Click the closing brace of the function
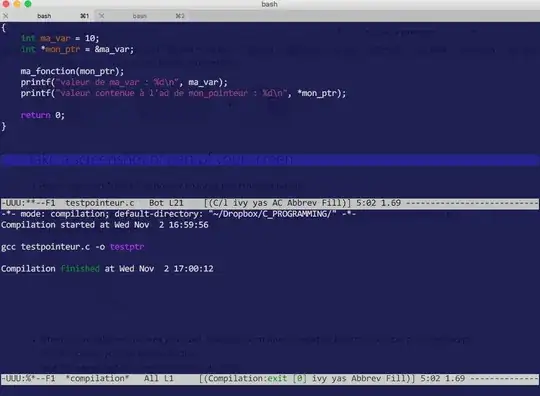This screenshot has width=540, height=396. tap(4, 126)
